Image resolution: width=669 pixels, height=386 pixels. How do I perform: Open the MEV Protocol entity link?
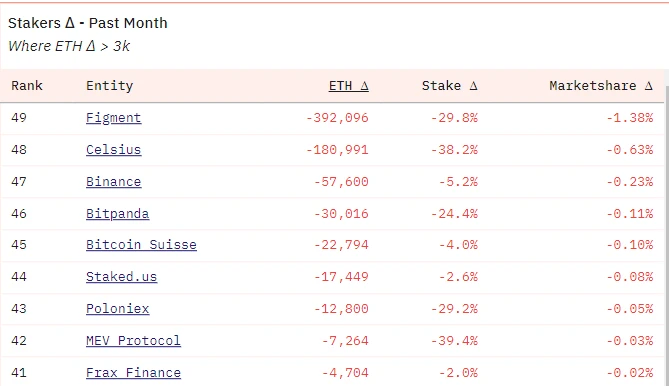(133, 341)
